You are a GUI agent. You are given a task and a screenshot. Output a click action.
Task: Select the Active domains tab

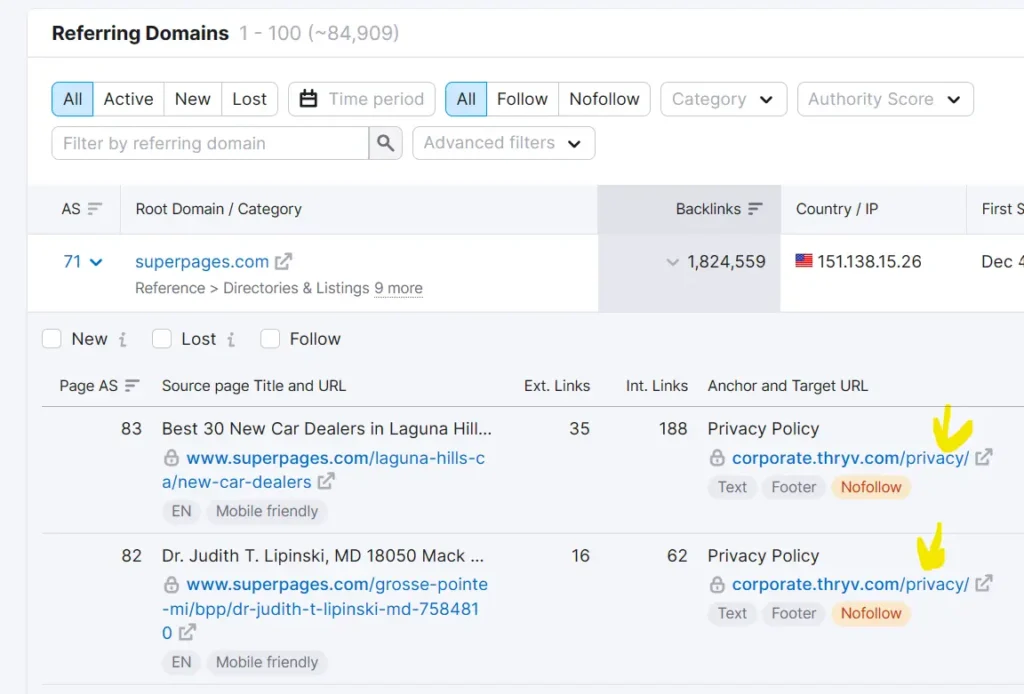(129, 99)
